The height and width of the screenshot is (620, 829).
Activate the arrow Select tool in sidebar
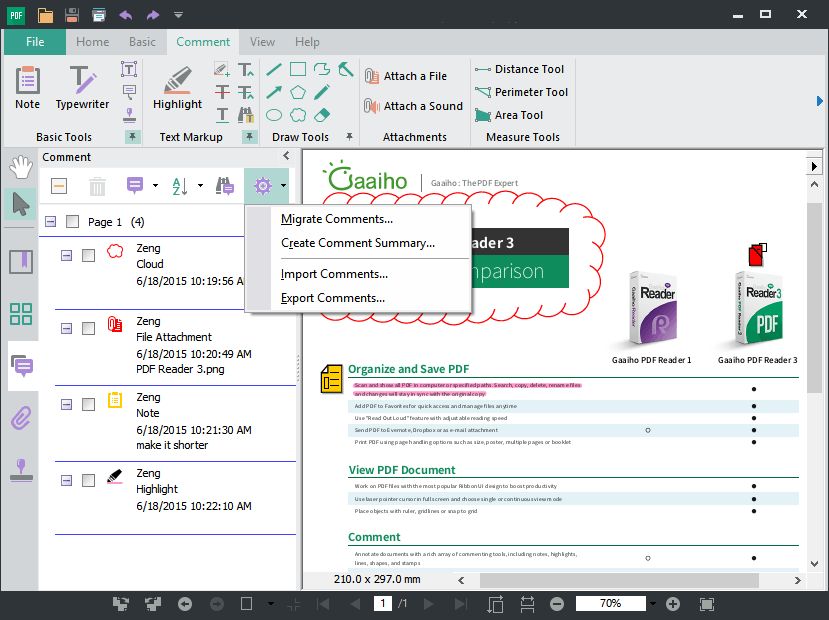(x=21, y=204)
